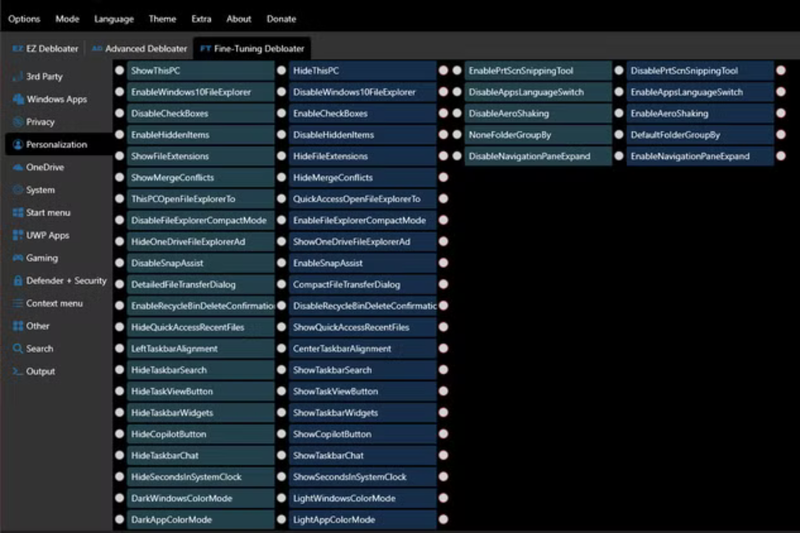The image size is (800, 533).
Task: Open the Search sidebar item
Action: [x=40, y=348]
